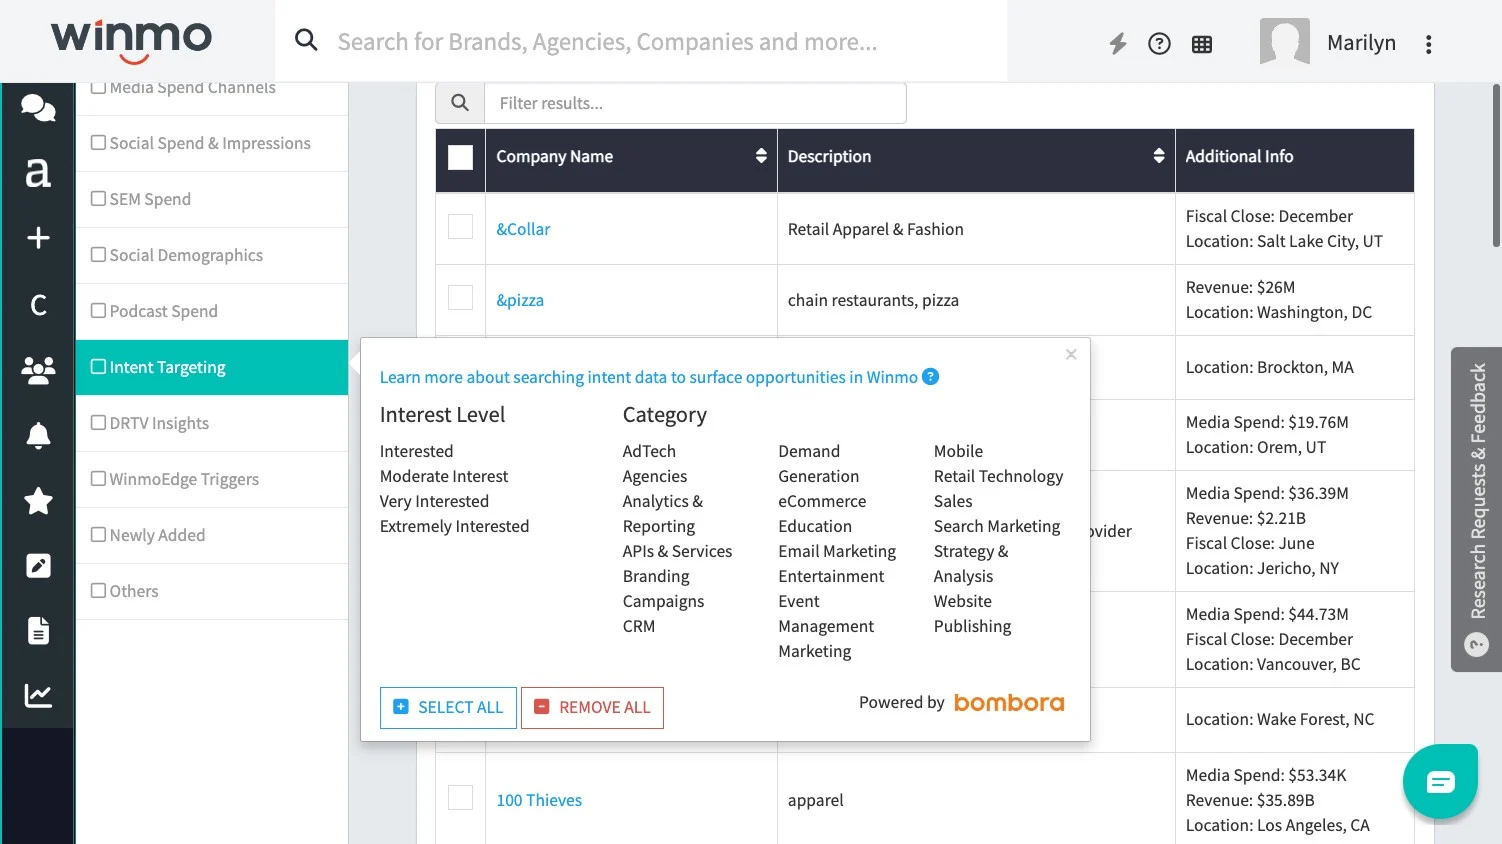The width and height of the screenshot is (1502, 844).
Task: Check the select-all header checkbox
Action: point(460,157)
